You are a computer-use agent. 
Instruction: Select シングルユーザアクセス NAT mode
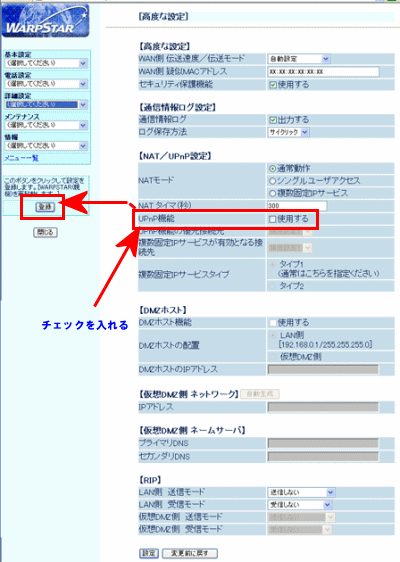272,181
